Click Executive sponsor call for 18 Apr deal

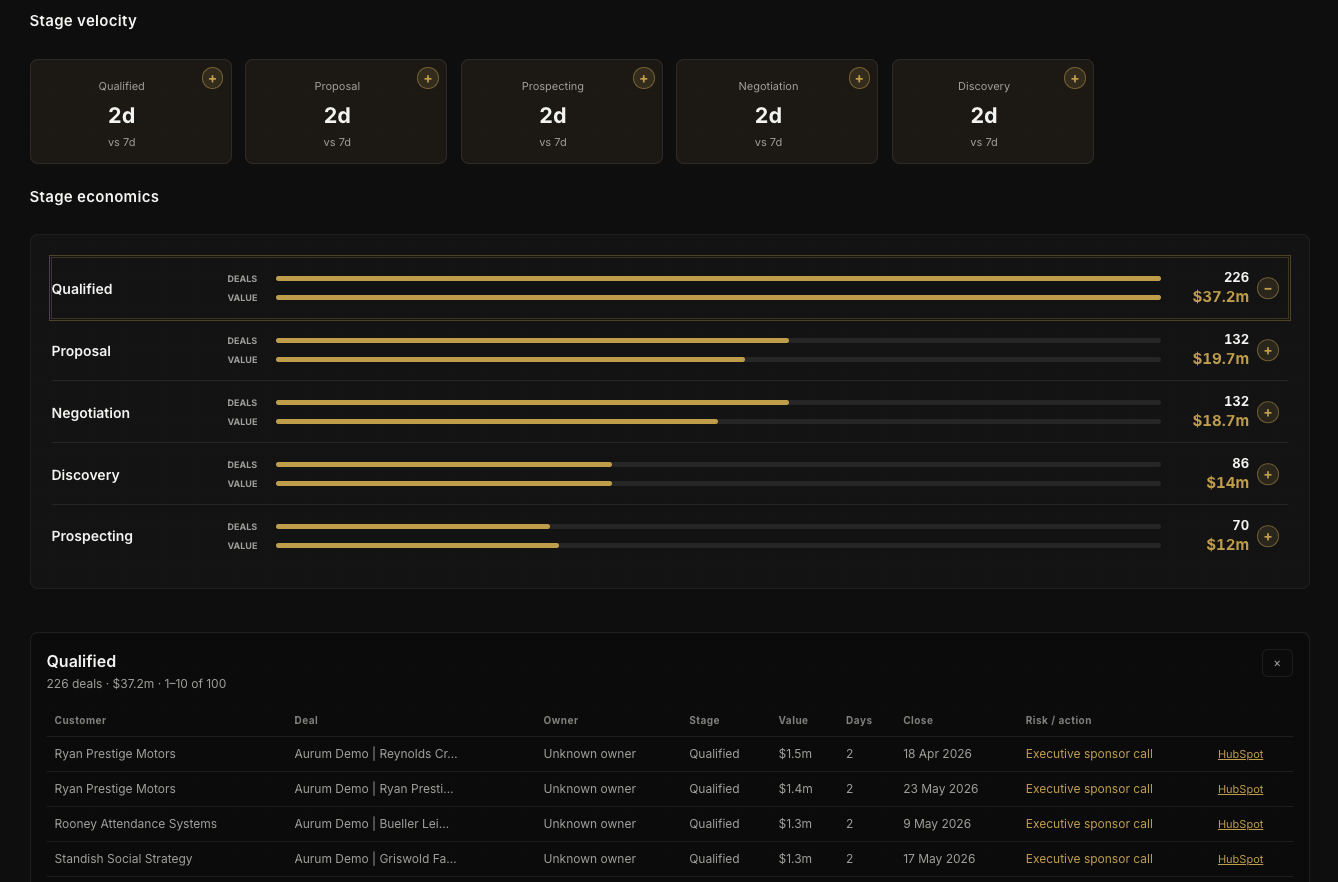pos(1089,754)
